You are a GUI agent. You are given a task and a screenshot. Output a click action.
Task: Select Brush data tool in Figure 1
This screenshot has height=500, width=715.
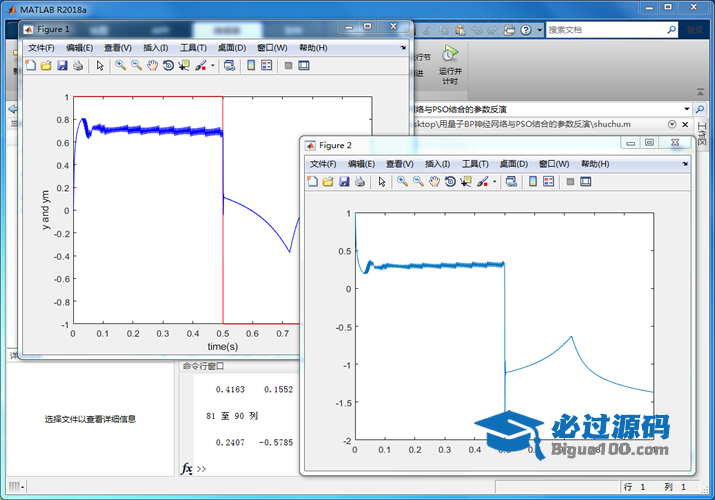tap(201, 66)
